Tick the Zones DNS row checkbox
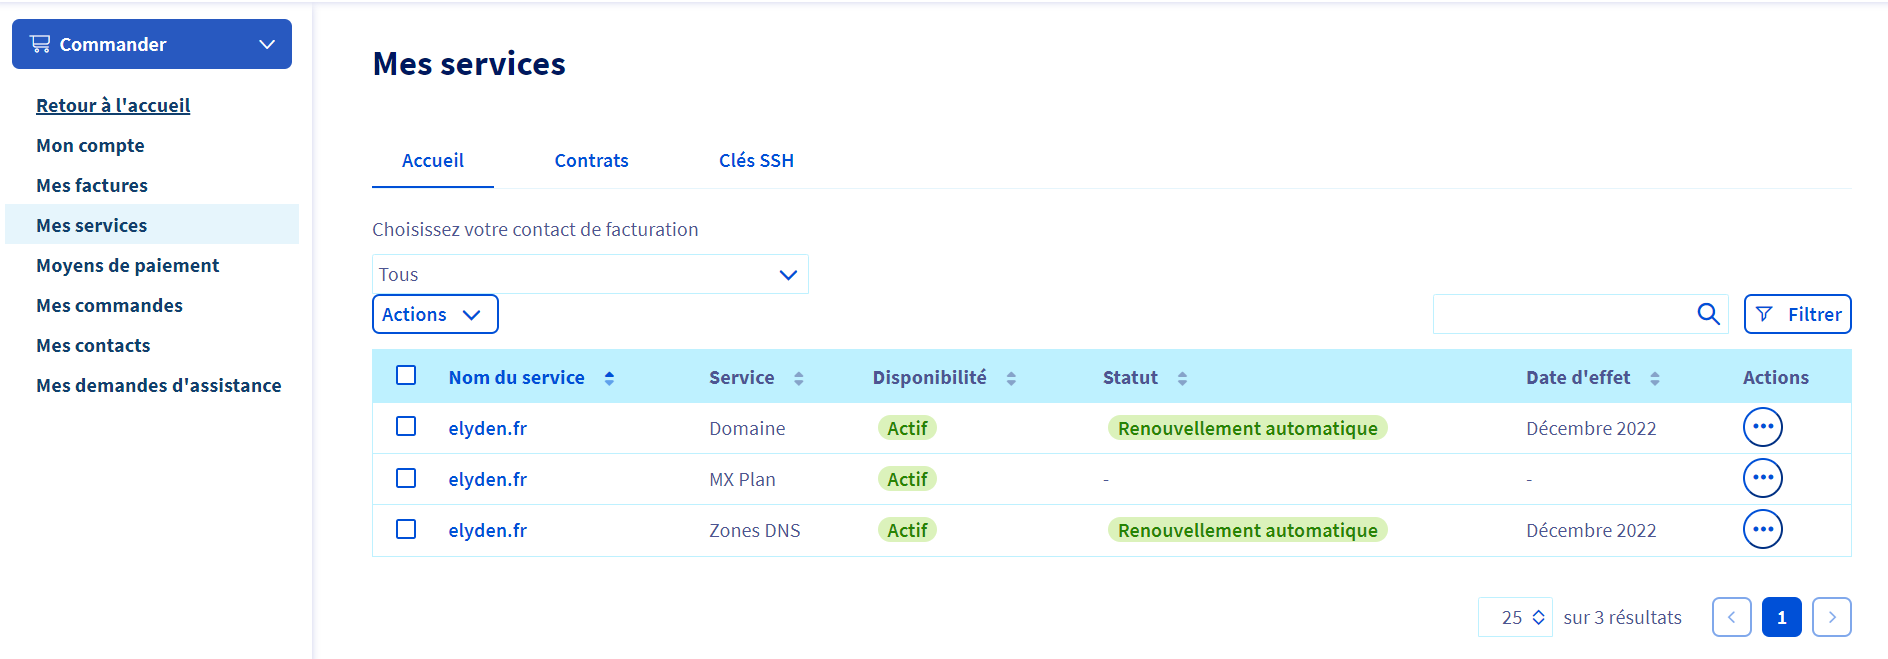This screenshot has width=1888, height=659. [x=406, y=529]
